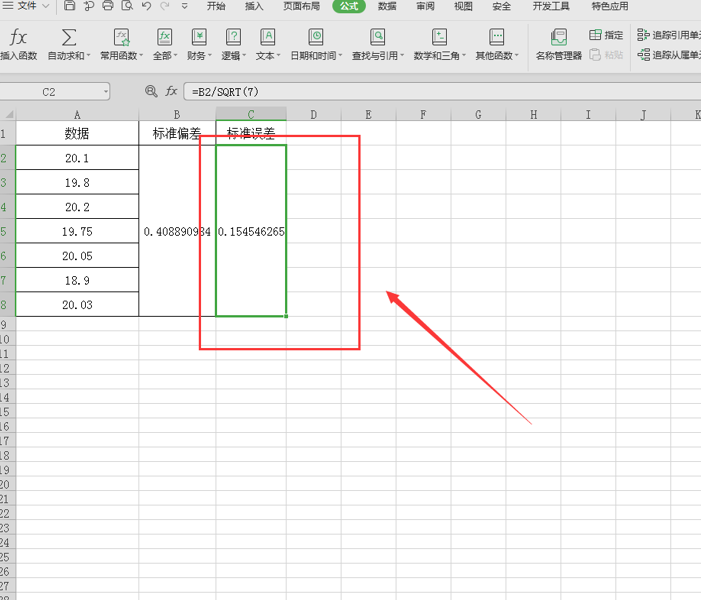Click the Print icon in top toolbar

[108, 6]
